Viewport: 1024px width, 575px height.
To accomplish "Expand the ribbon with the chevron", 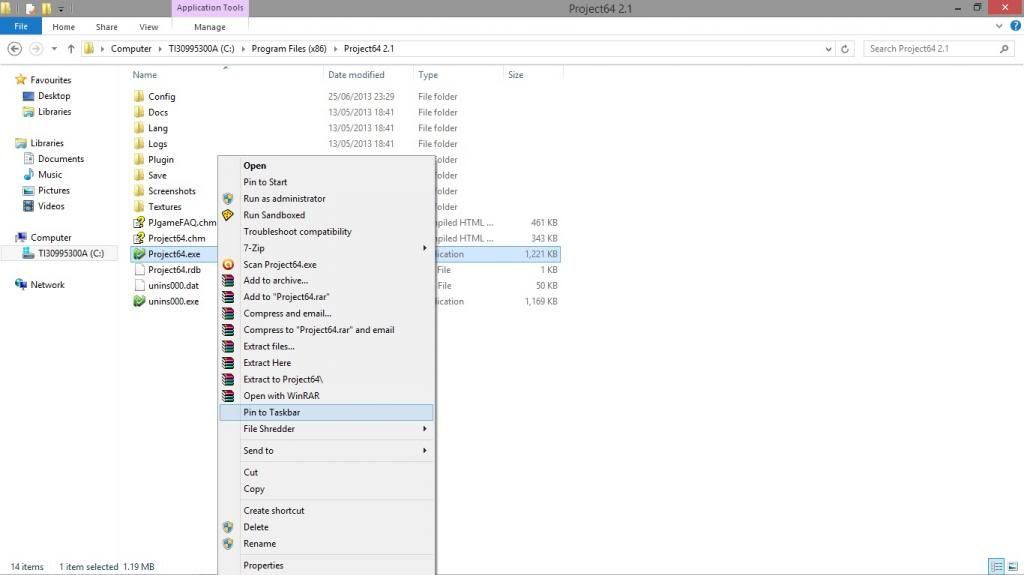I will (999, 26).
